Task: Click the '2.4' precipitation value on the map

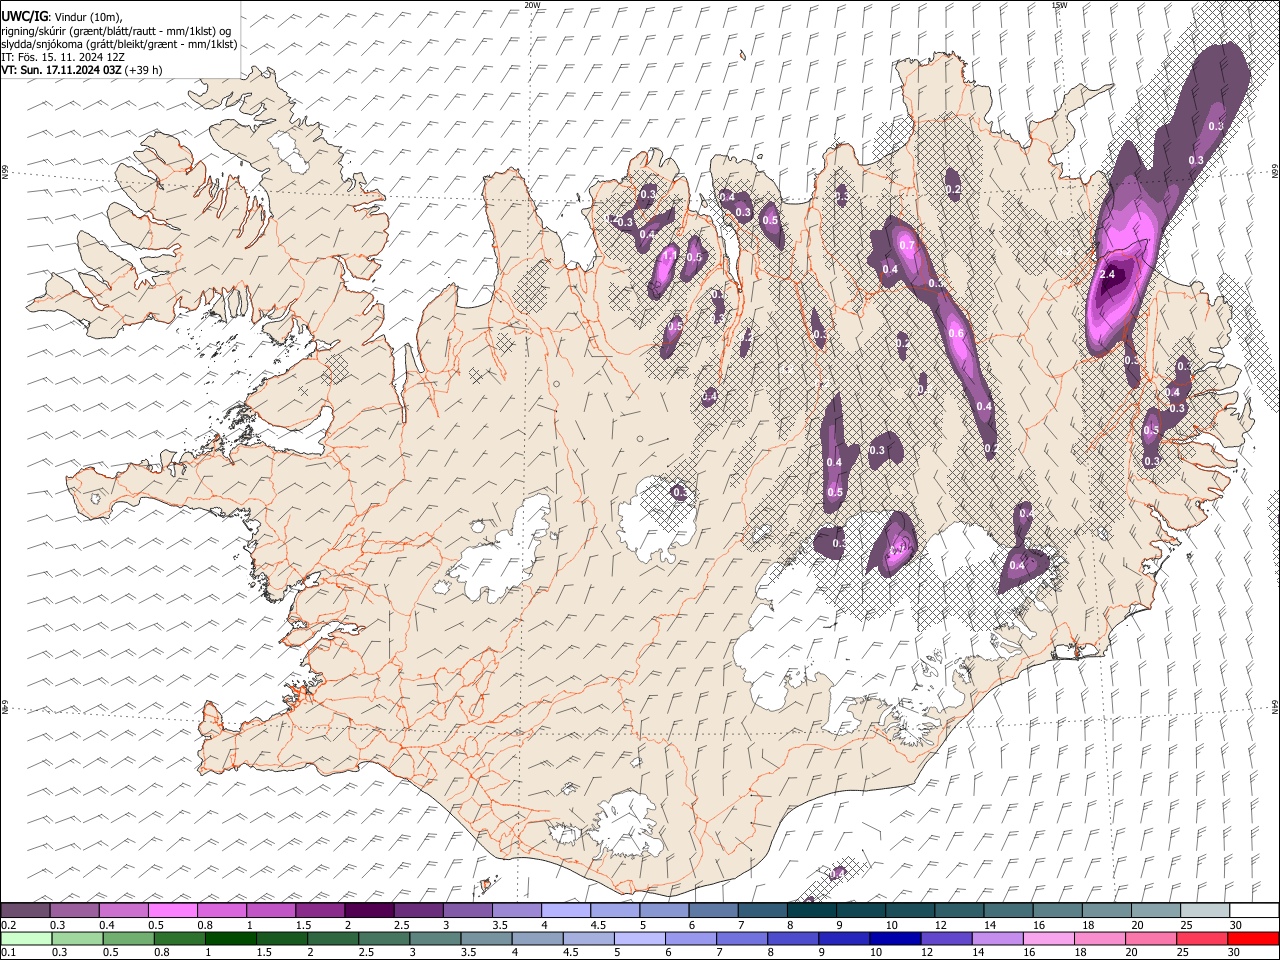Action: point(1106,274)
